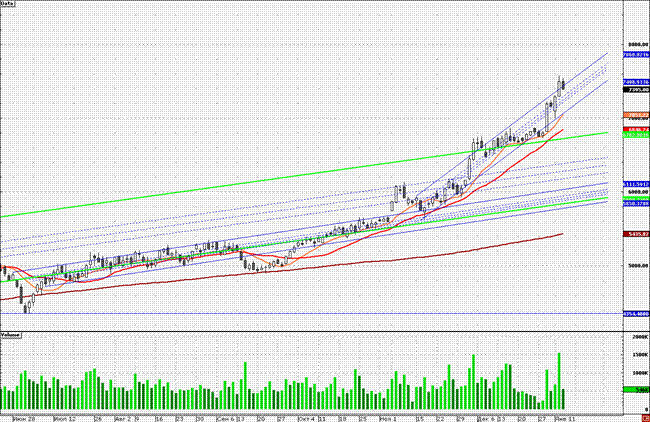The height and width of the screenshot is (422, 650).
Task: Select the 2000K volume axis label
Action: (640, 337)
